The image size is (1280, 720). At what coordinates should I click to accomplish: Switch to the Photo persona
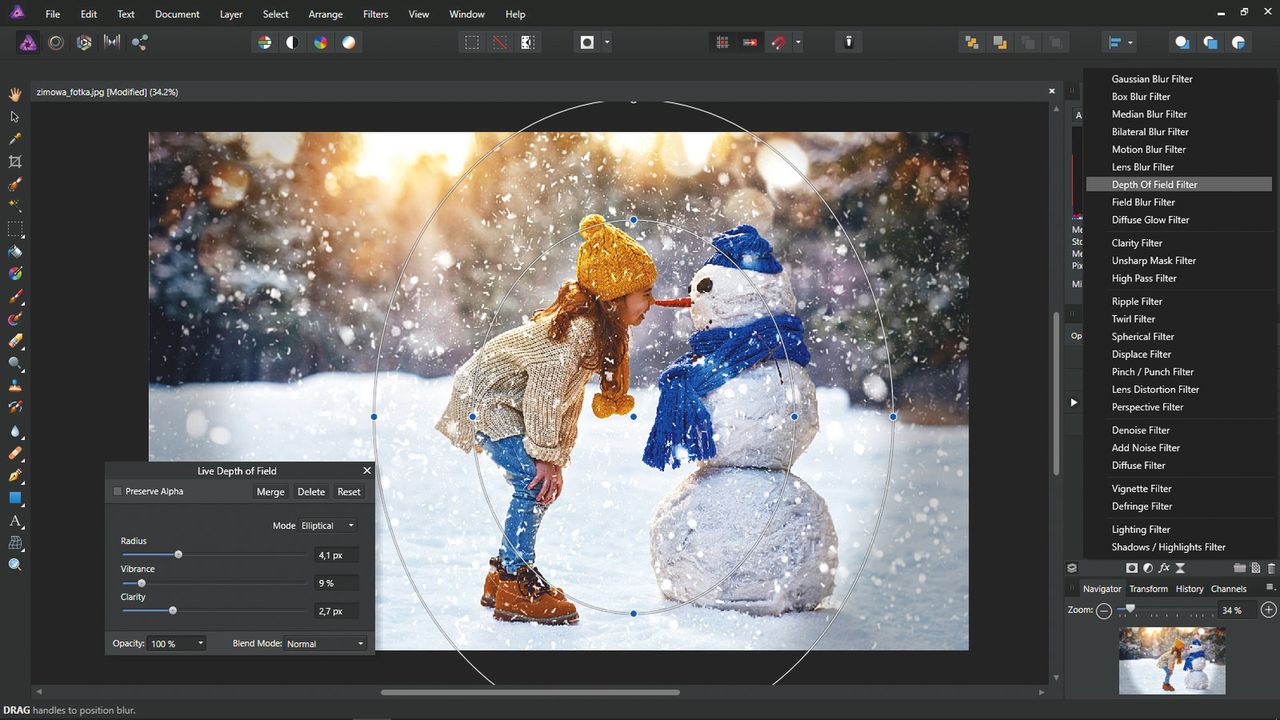point(28,42)
